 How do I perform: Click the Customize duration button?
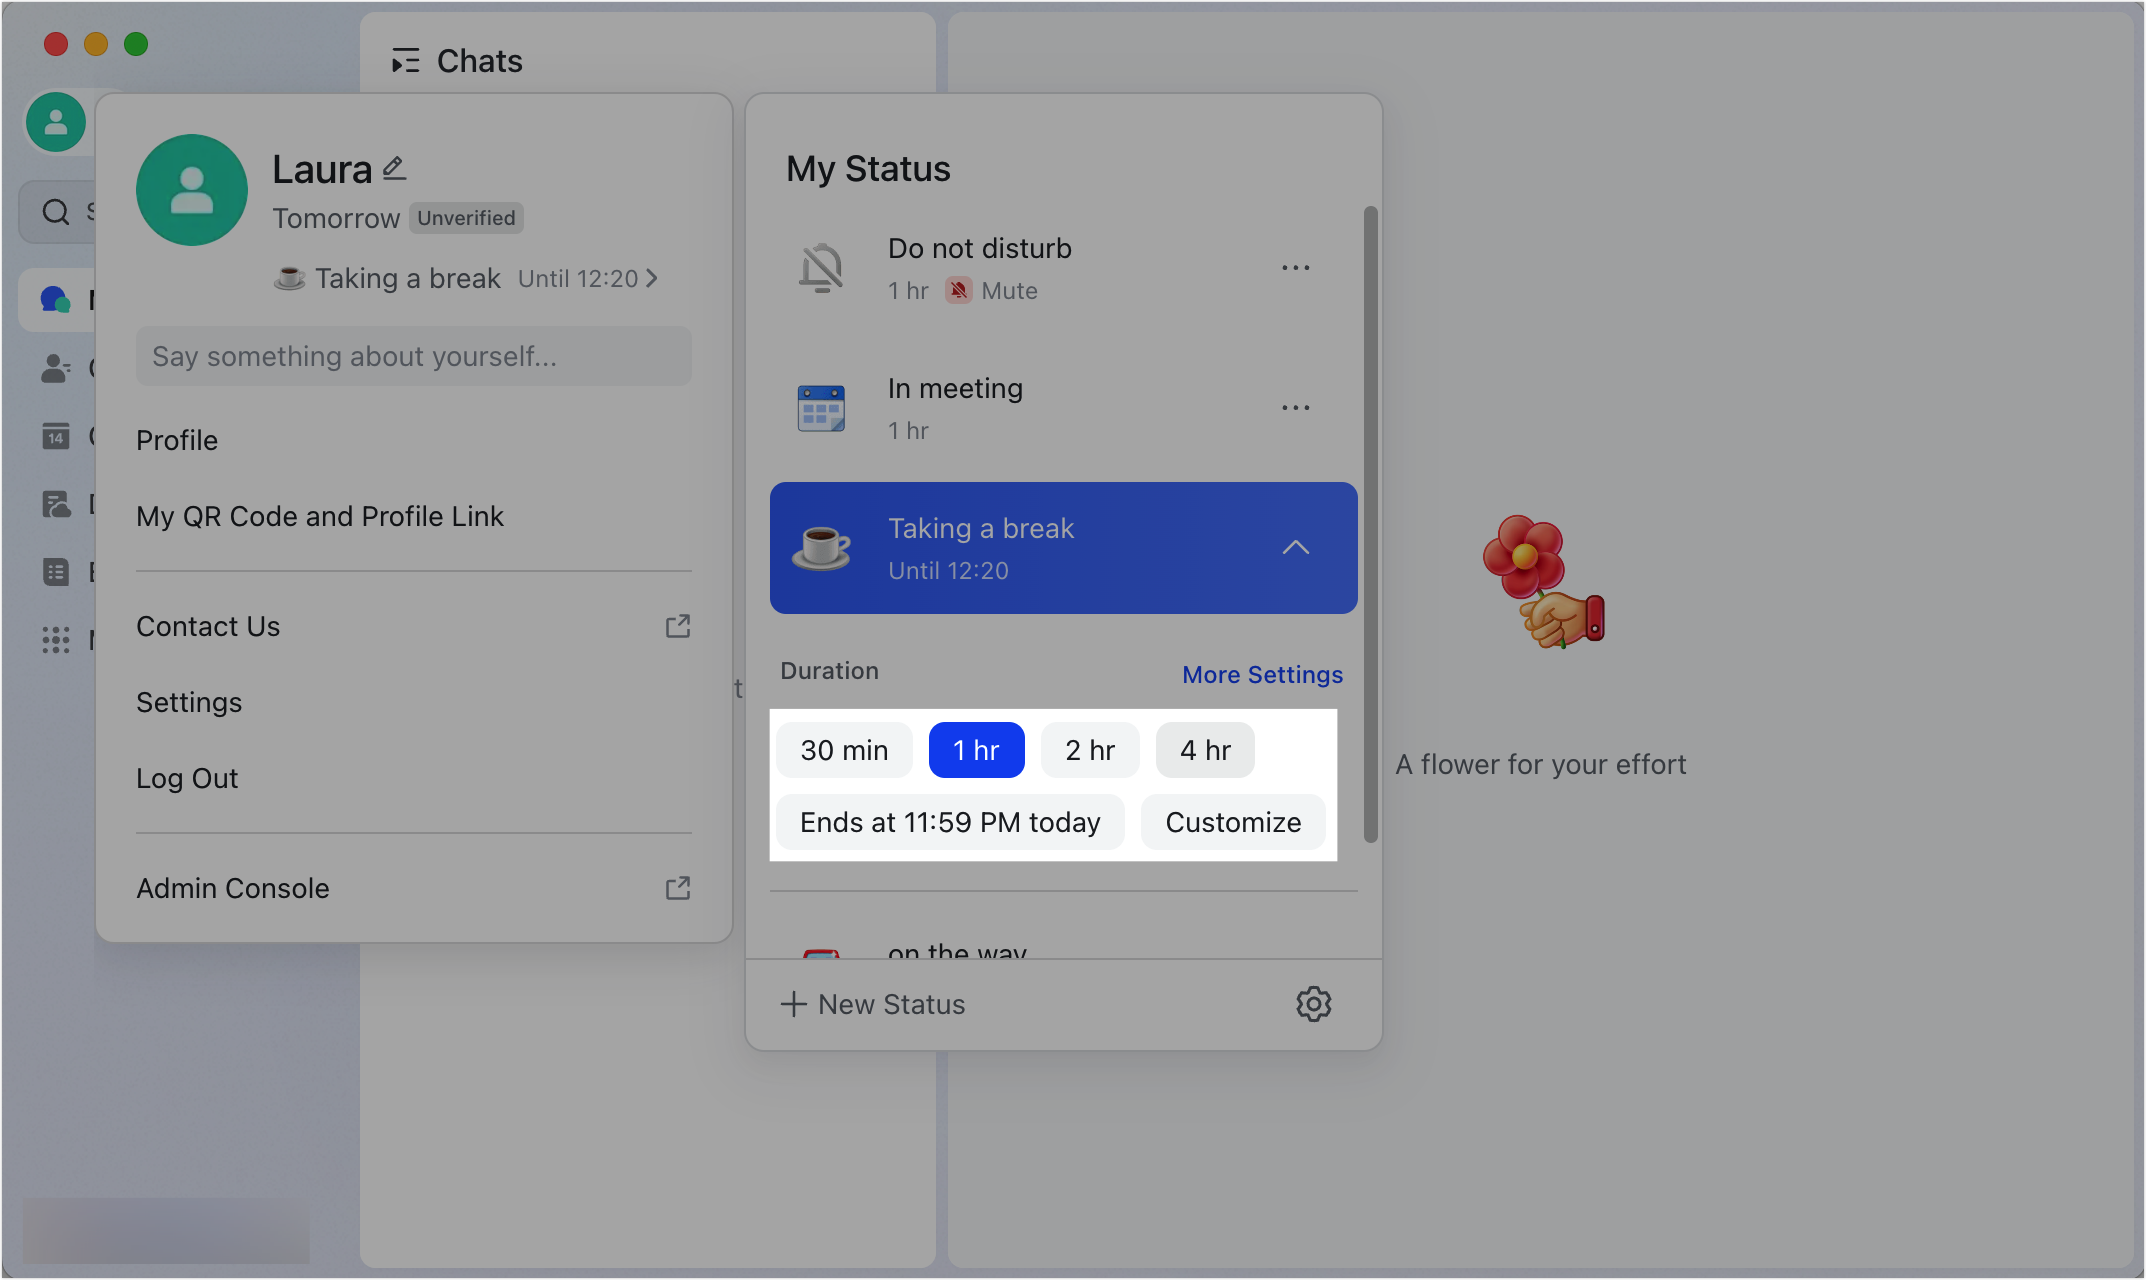pyautogui.click(x=1233, y=822)
